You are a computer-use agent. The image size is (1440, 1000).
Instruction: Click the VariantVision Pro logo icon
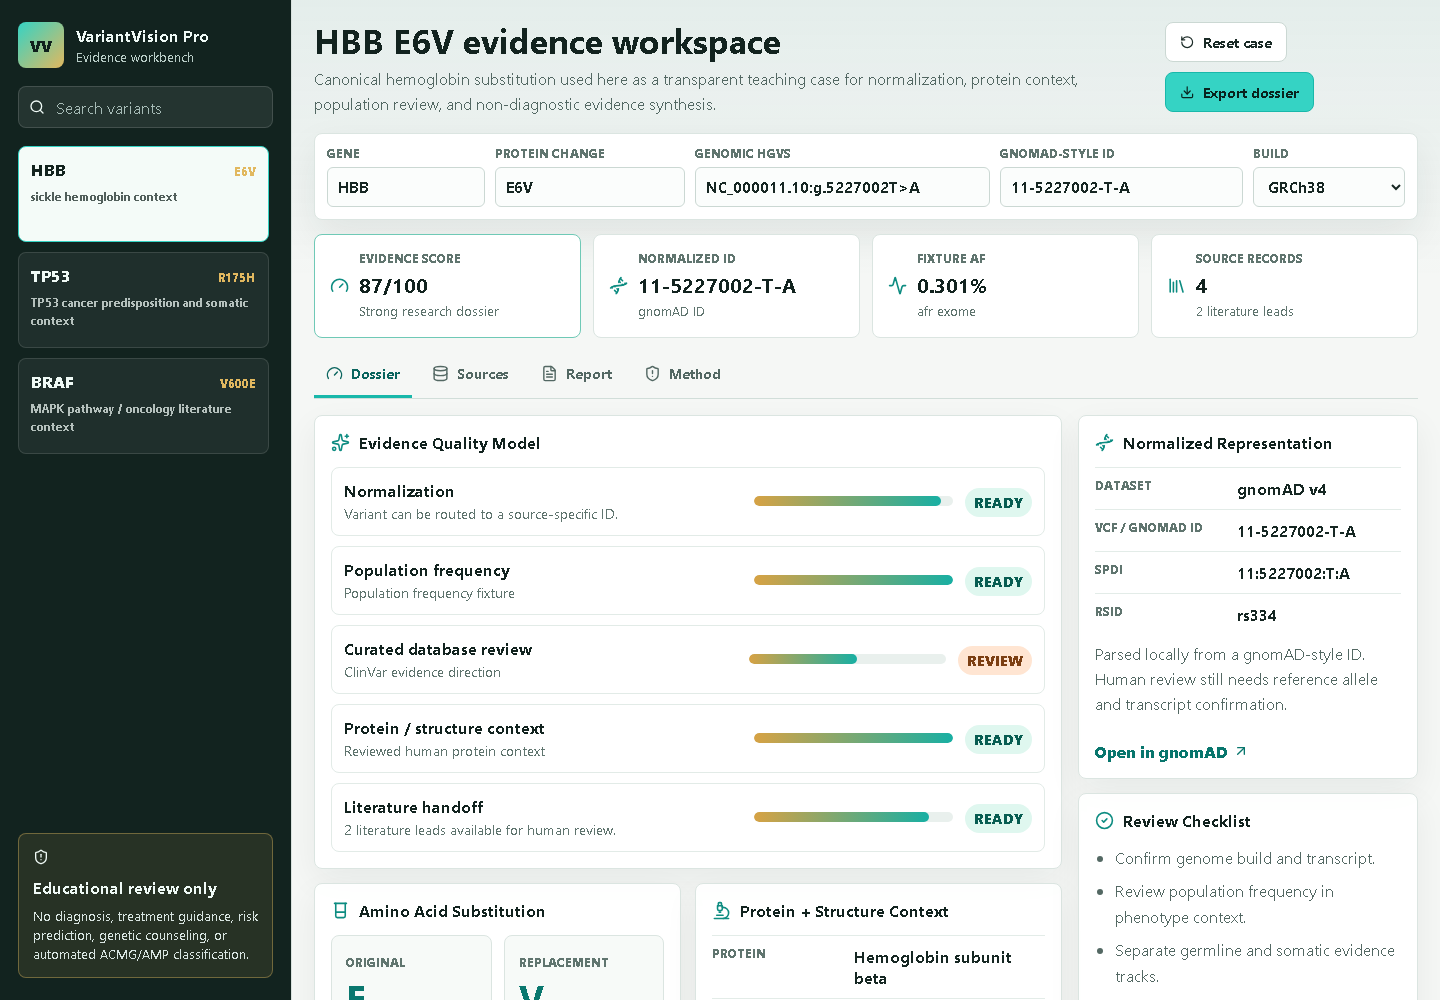pos(41,45)
